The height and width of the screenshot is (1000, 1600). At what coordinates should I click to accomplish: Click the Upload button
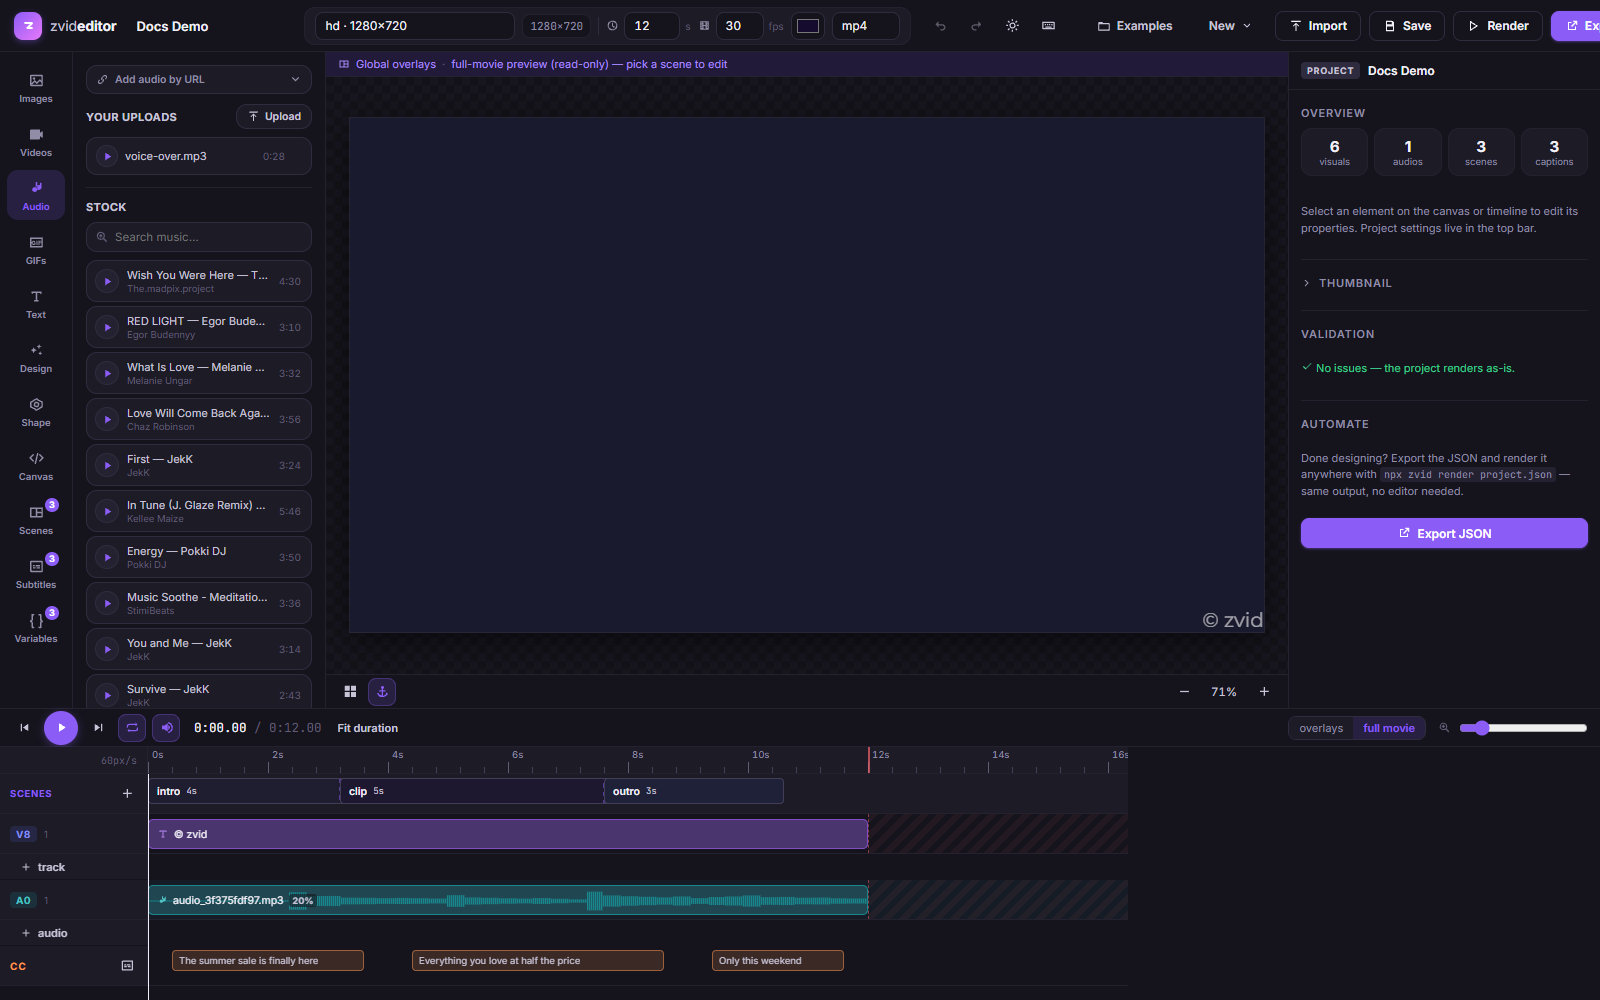coord(274,116)
